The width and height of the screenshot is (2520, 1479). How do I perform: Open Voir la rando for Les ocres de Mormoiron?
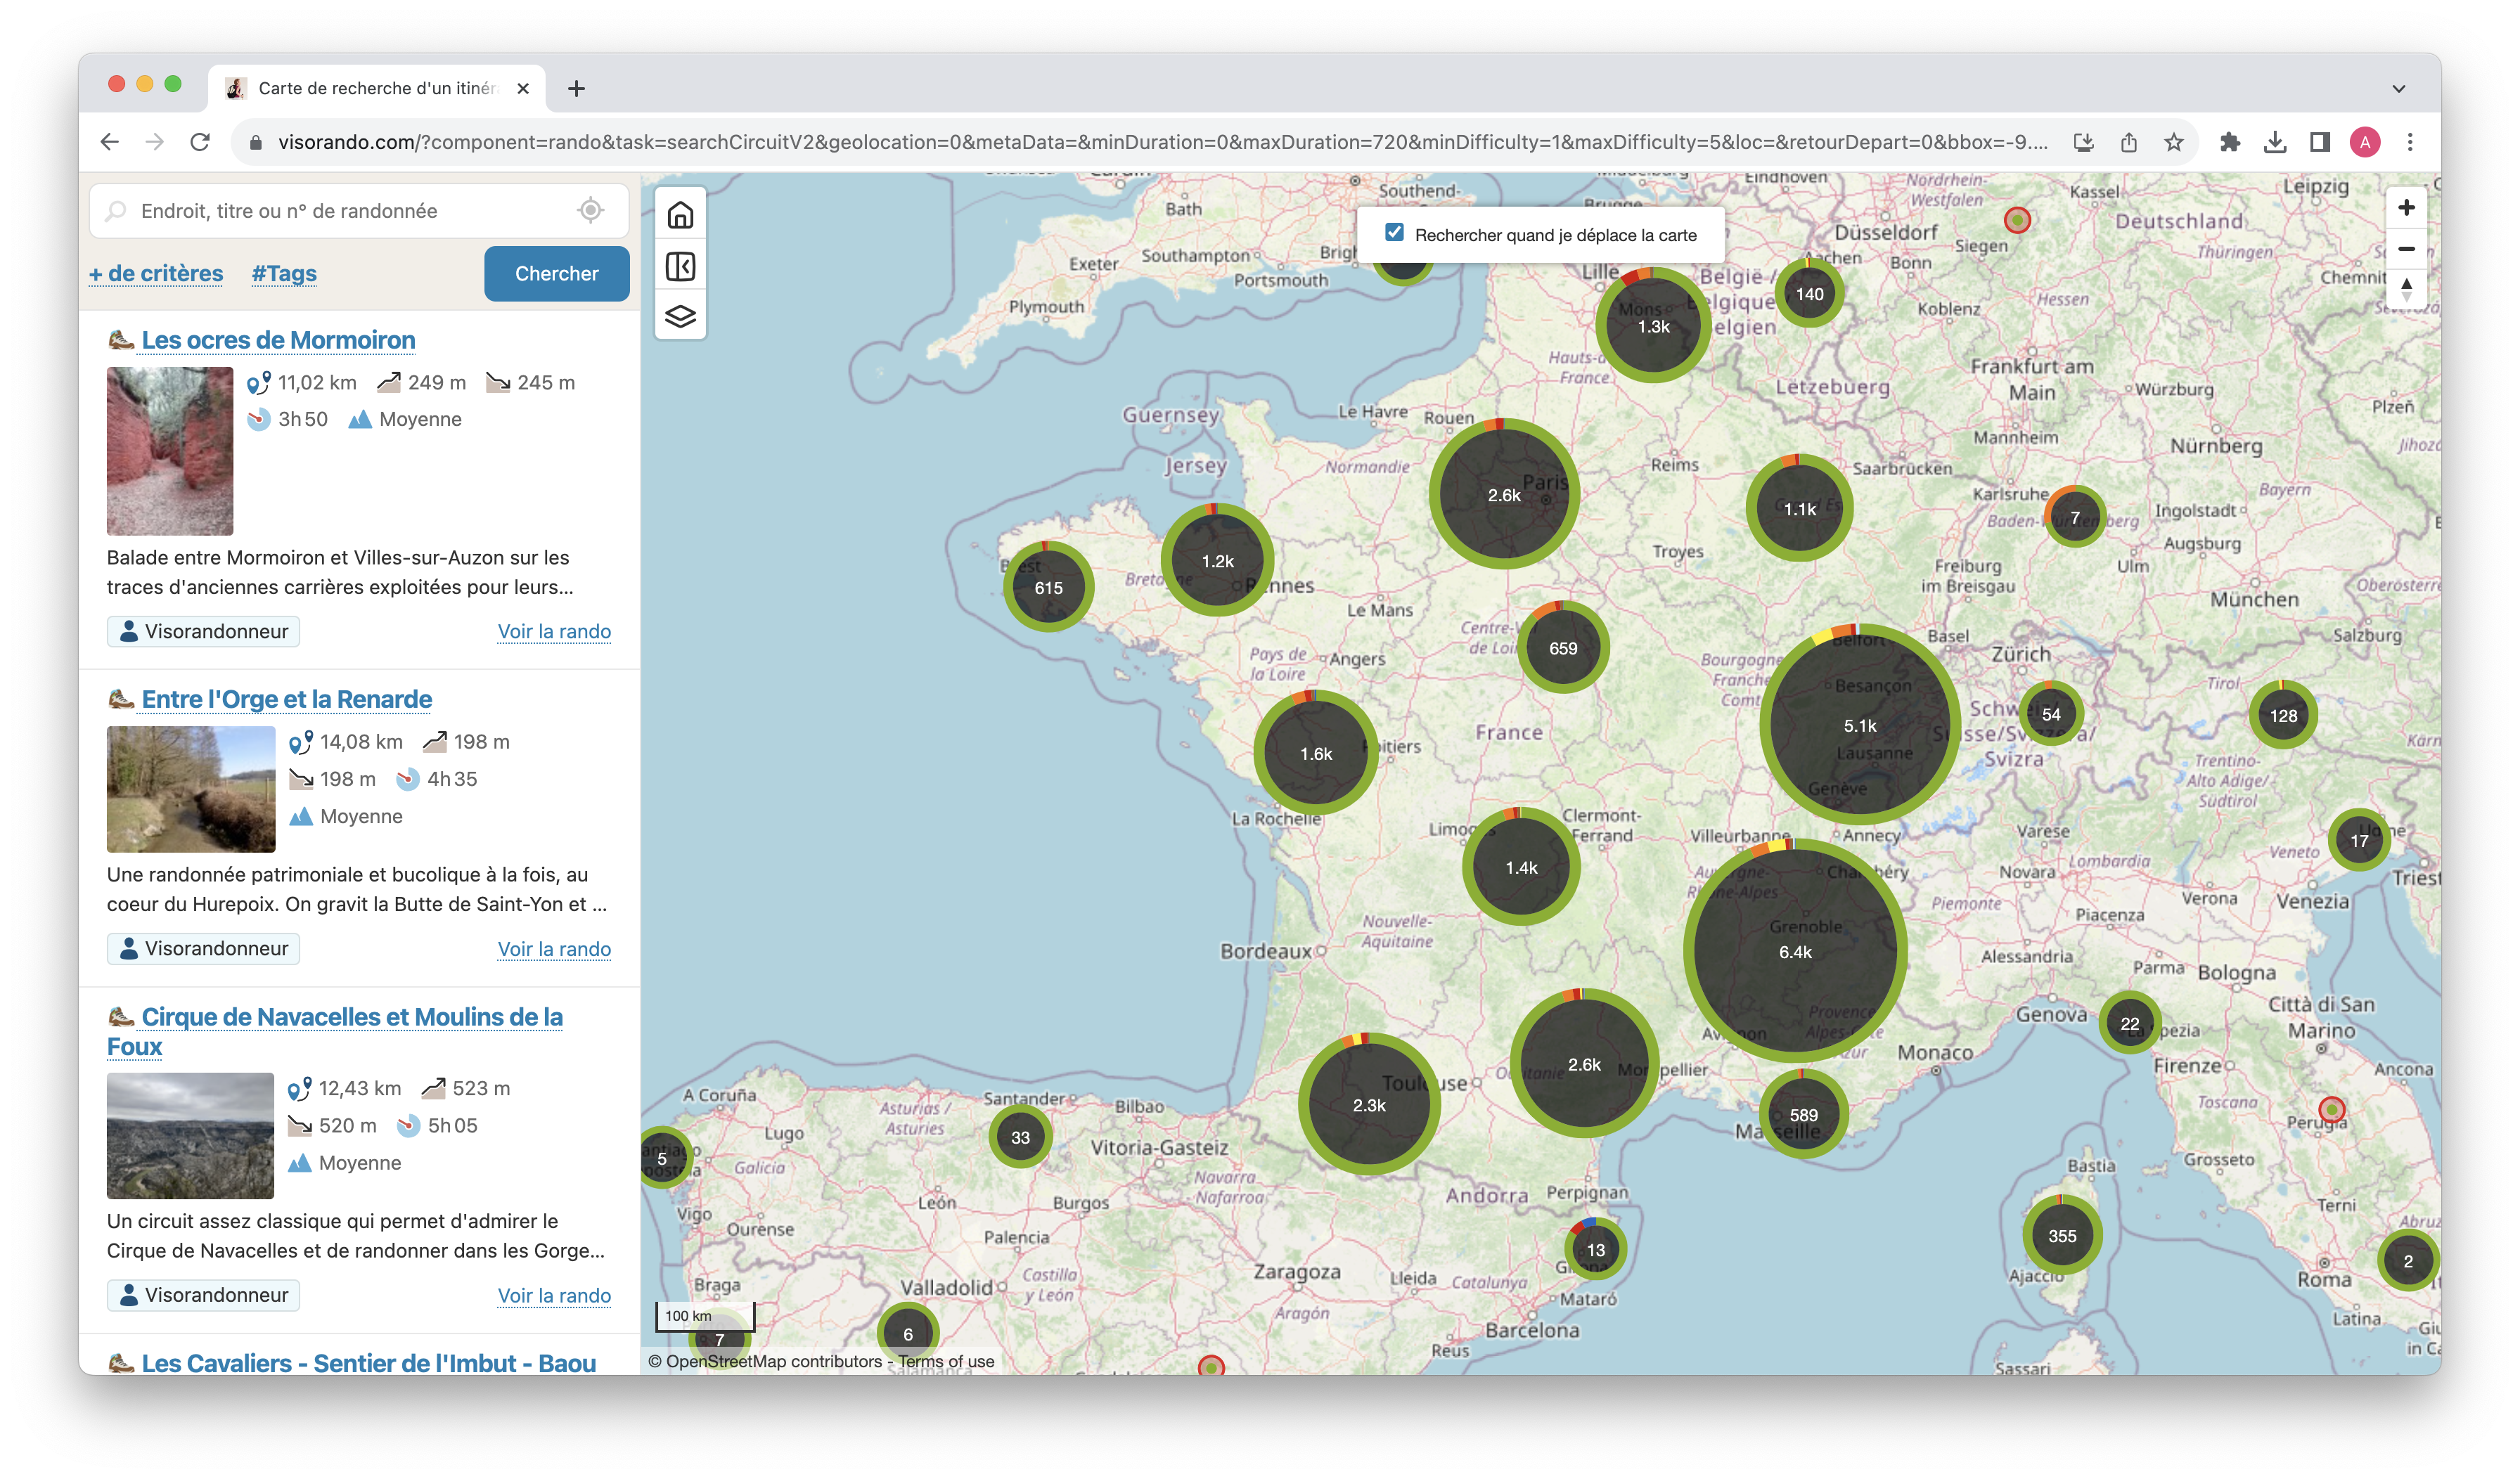pos(554,631)
